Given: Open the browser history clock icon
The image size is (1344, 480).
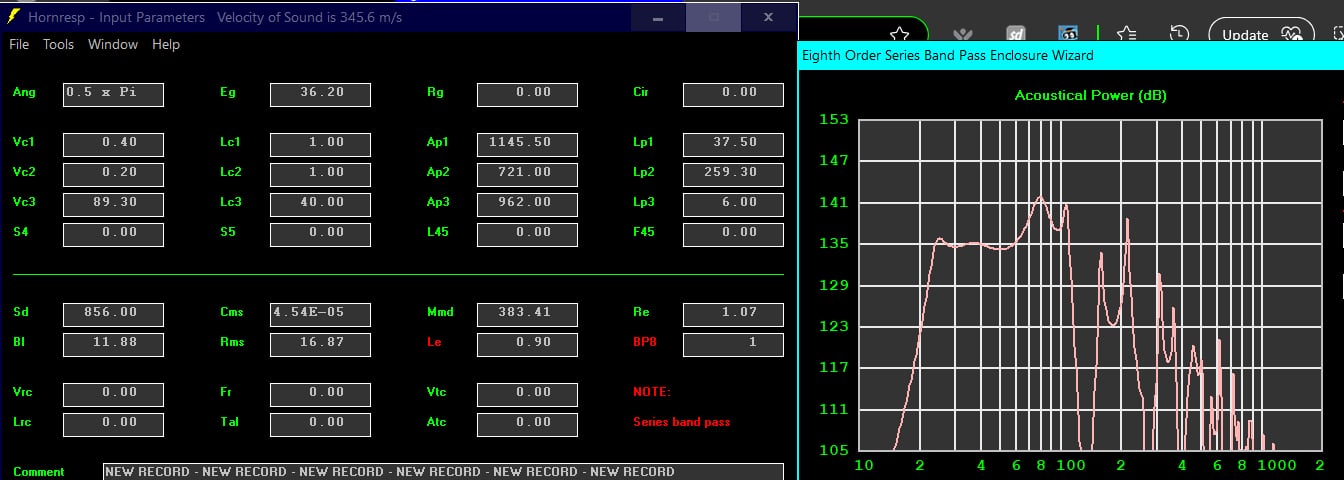Looking at the screenshot, I should [1178, 34].
